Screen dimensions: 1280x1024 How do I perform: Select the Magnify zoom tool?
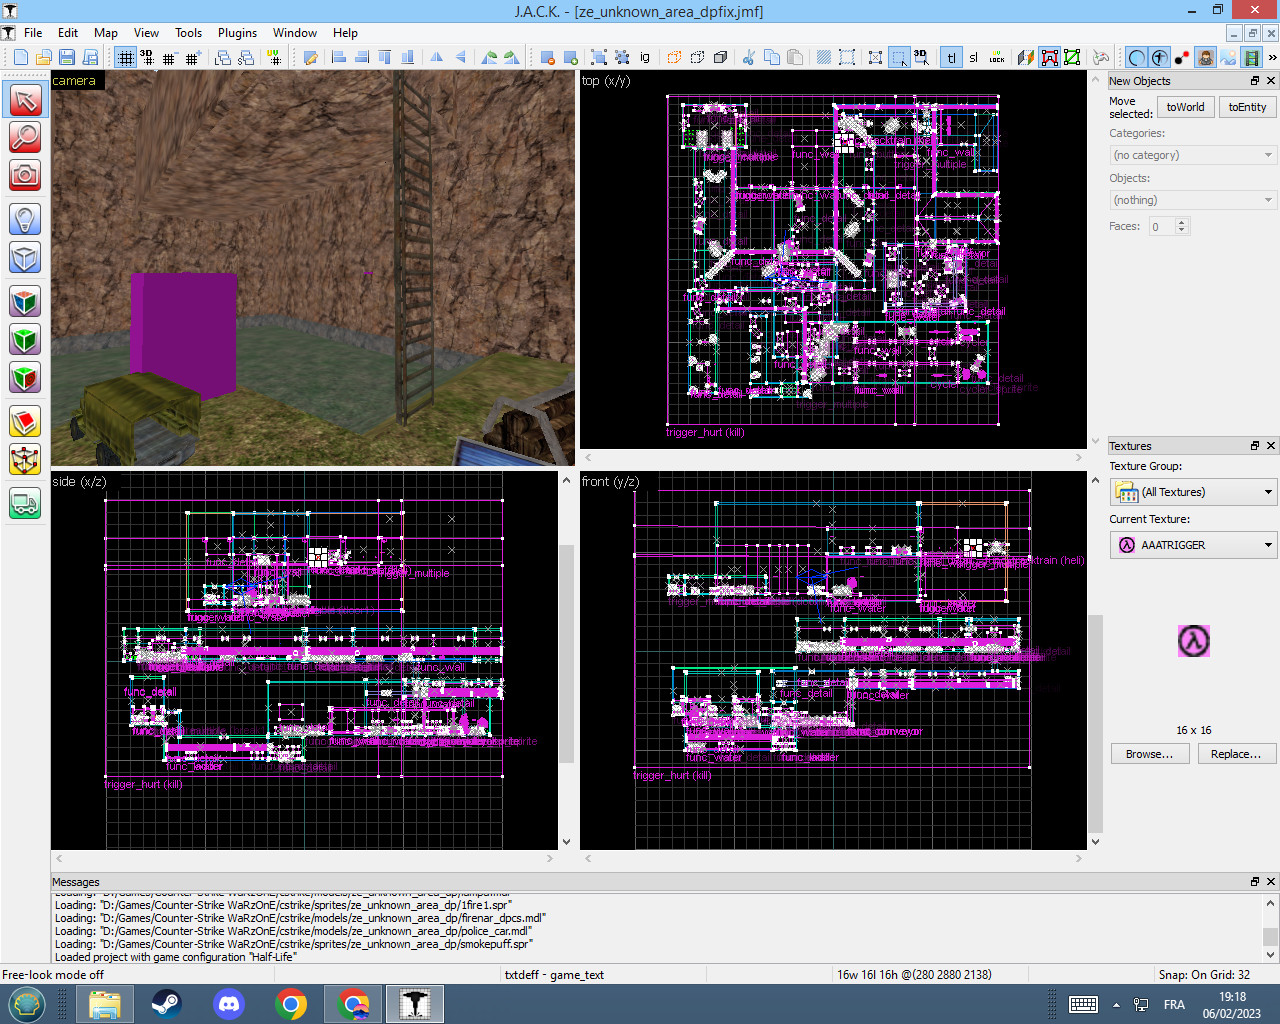point(24,137)
